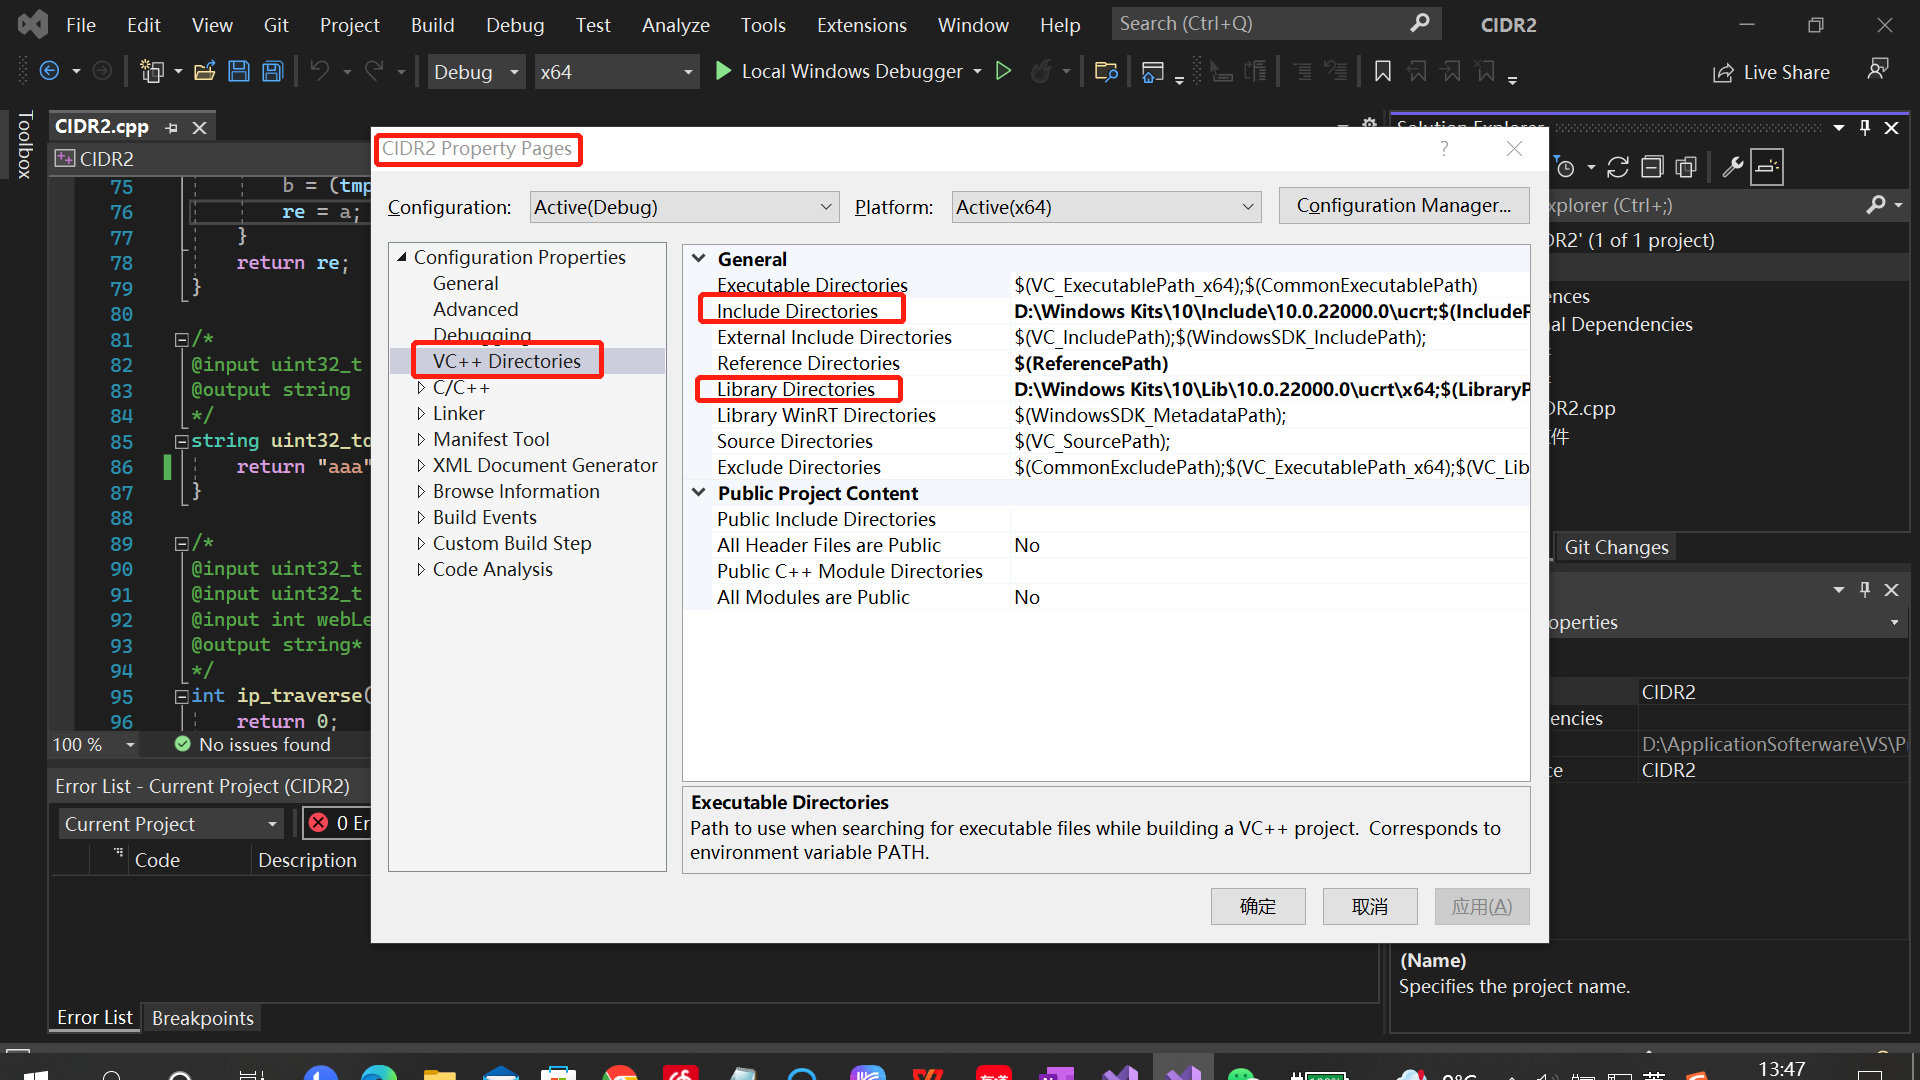Open the Solution Configurations Debug dropdown
The width and height of the screenshot is (1920, 1080).
pyautogui.click(x=477, y=72)
